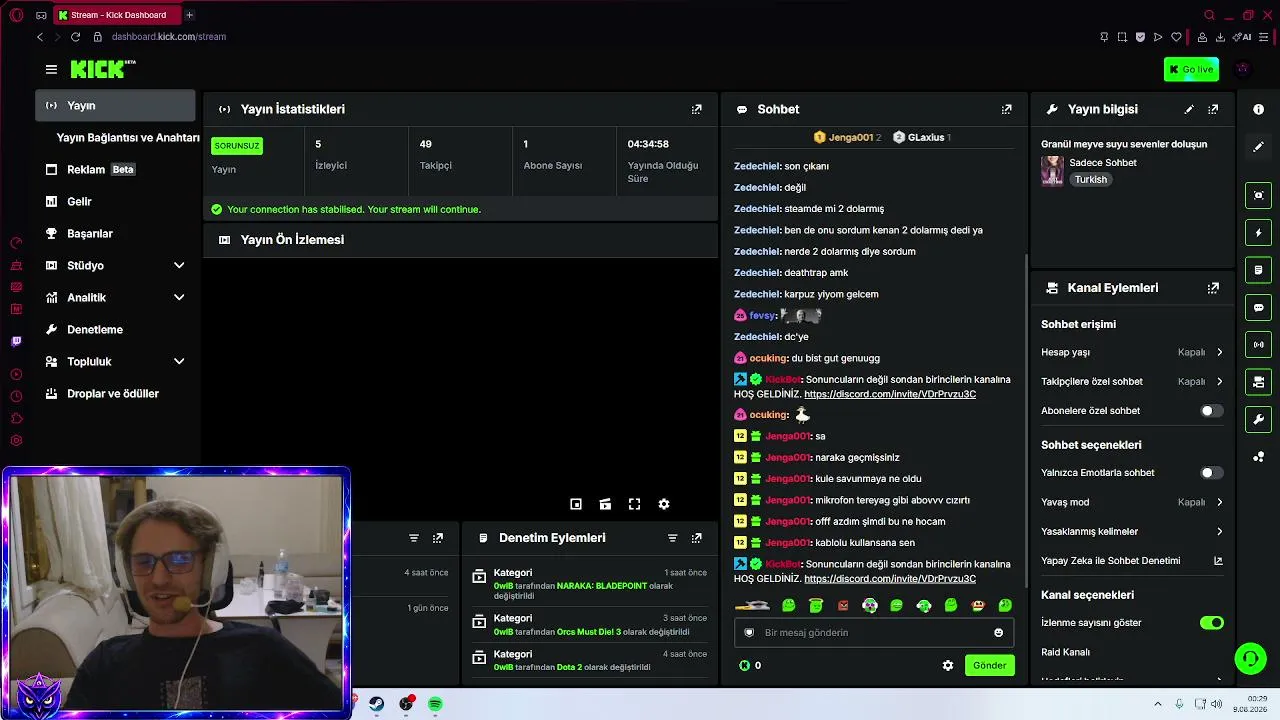Open Hesap yaşı options

1132,352
